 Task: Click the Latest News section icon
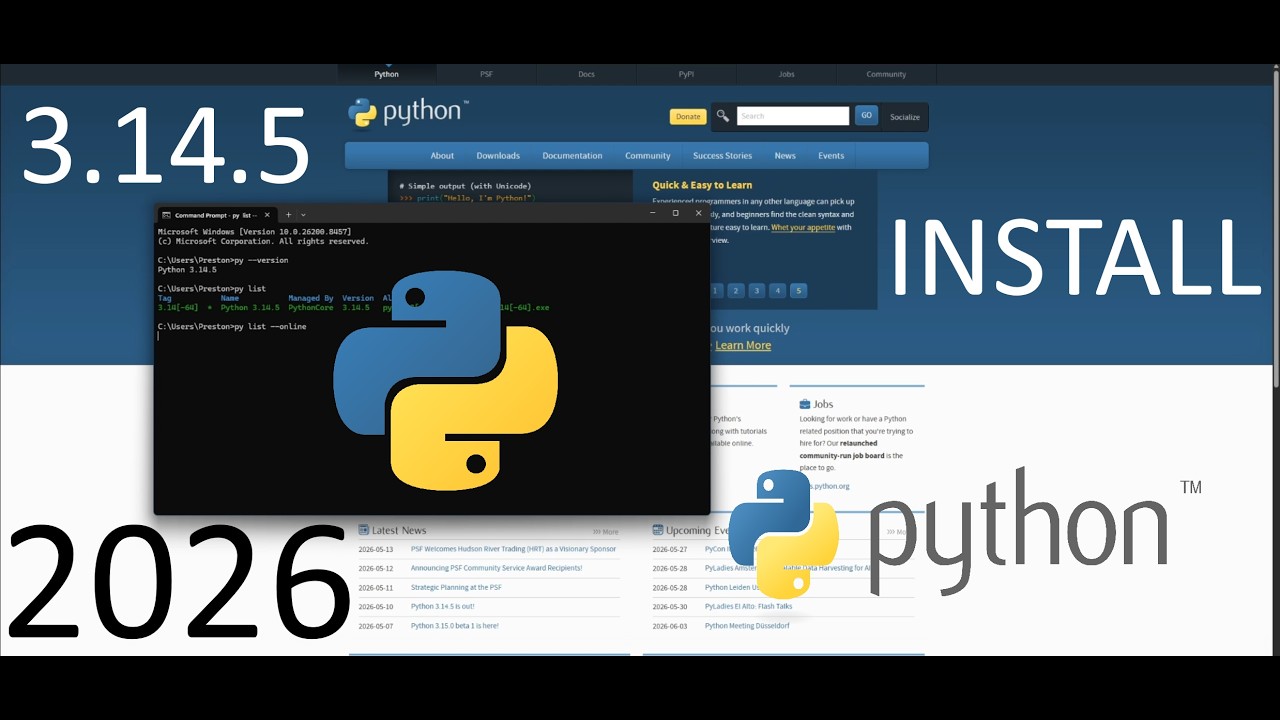coord(364,530)
